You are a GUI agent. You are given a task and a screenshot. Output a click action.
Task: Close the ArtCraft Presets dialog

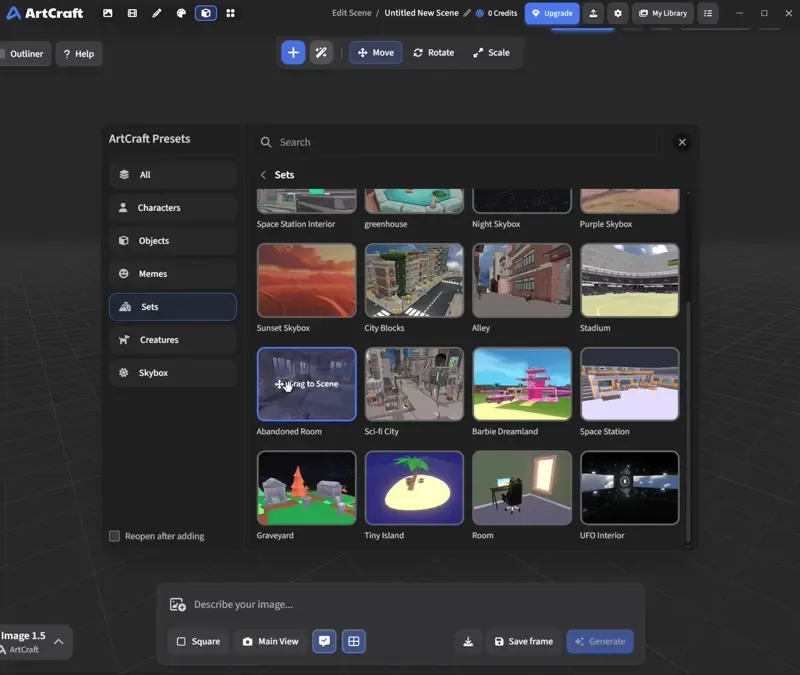[682, 142]
